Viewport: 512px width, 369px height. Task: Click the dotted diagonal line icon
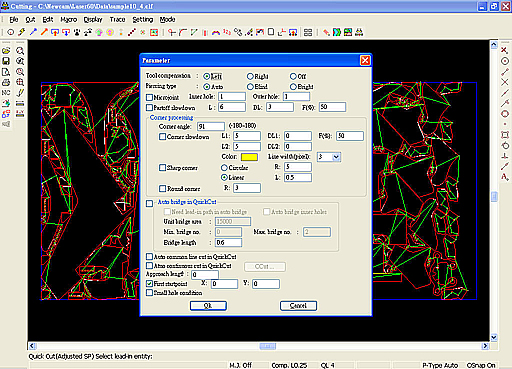point(132,32)
